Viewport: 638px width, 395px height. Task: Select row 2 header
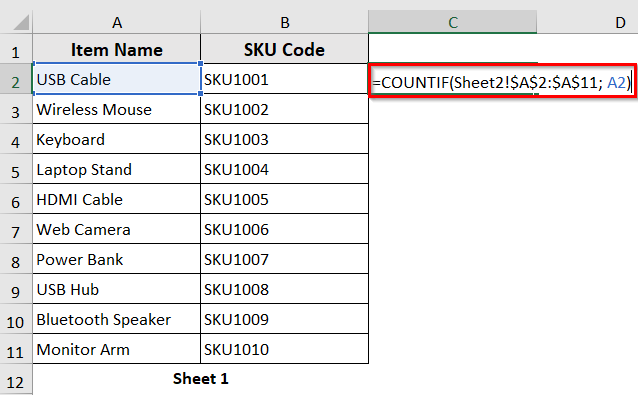click(x=15, y=79)
